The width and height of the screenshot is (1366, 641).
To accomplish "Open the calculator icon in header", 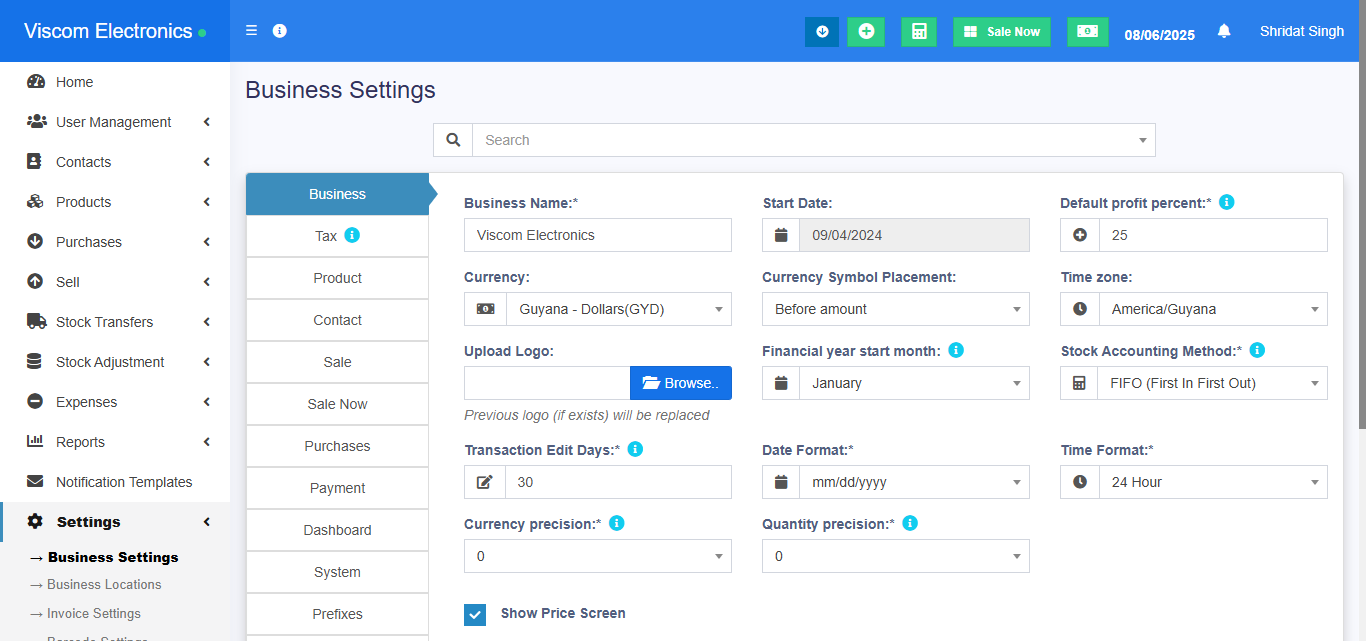I will click(x=918, y=32).
